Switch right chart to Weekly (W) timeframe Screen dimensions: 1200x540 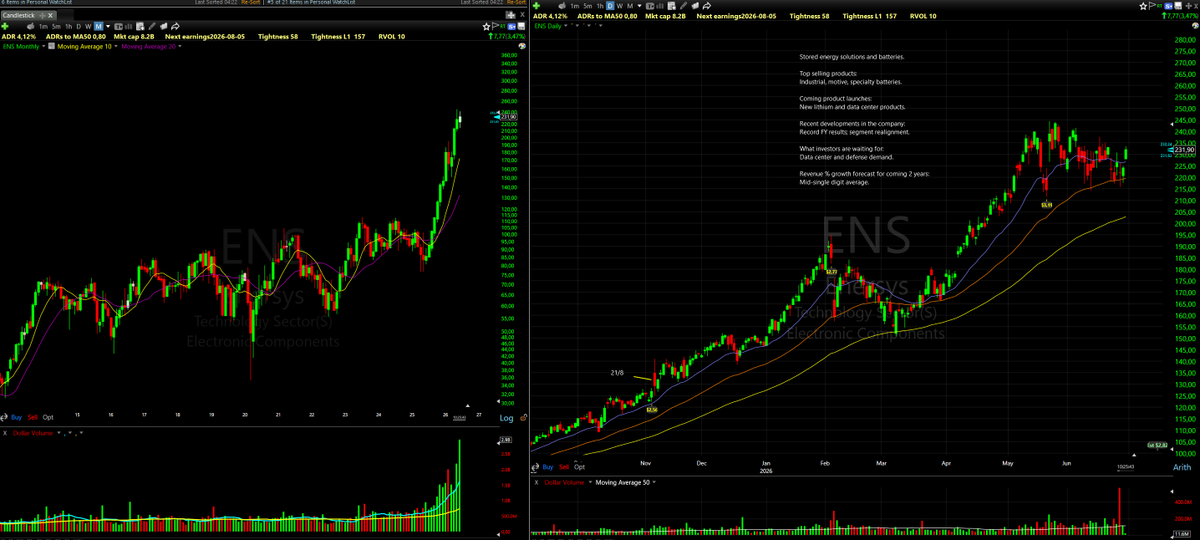pos(620,6)
